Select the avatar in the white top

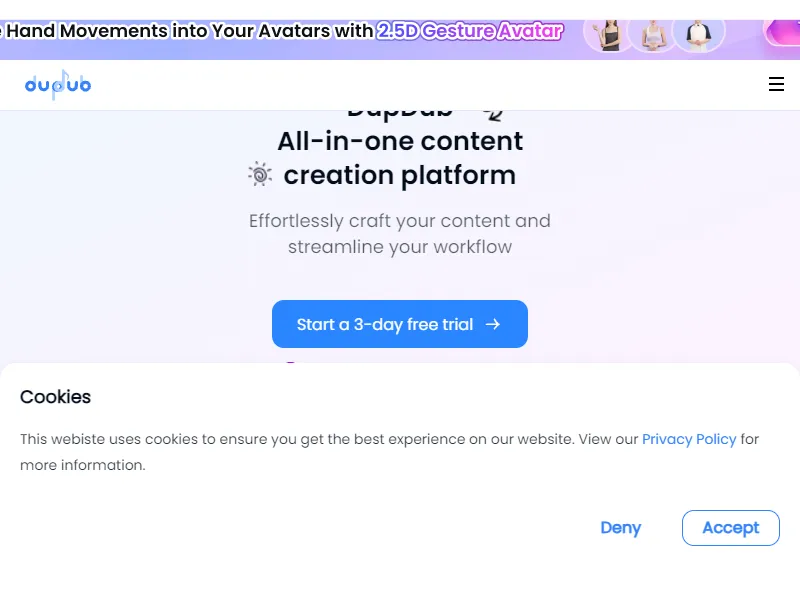(654, 36)
